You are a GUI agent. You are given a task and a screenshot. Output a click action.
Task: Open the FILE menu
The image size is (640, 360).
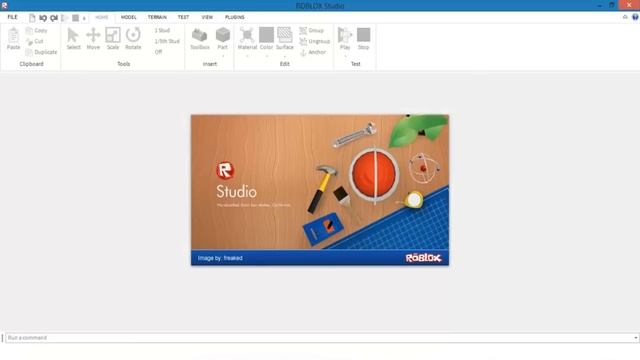12,17
